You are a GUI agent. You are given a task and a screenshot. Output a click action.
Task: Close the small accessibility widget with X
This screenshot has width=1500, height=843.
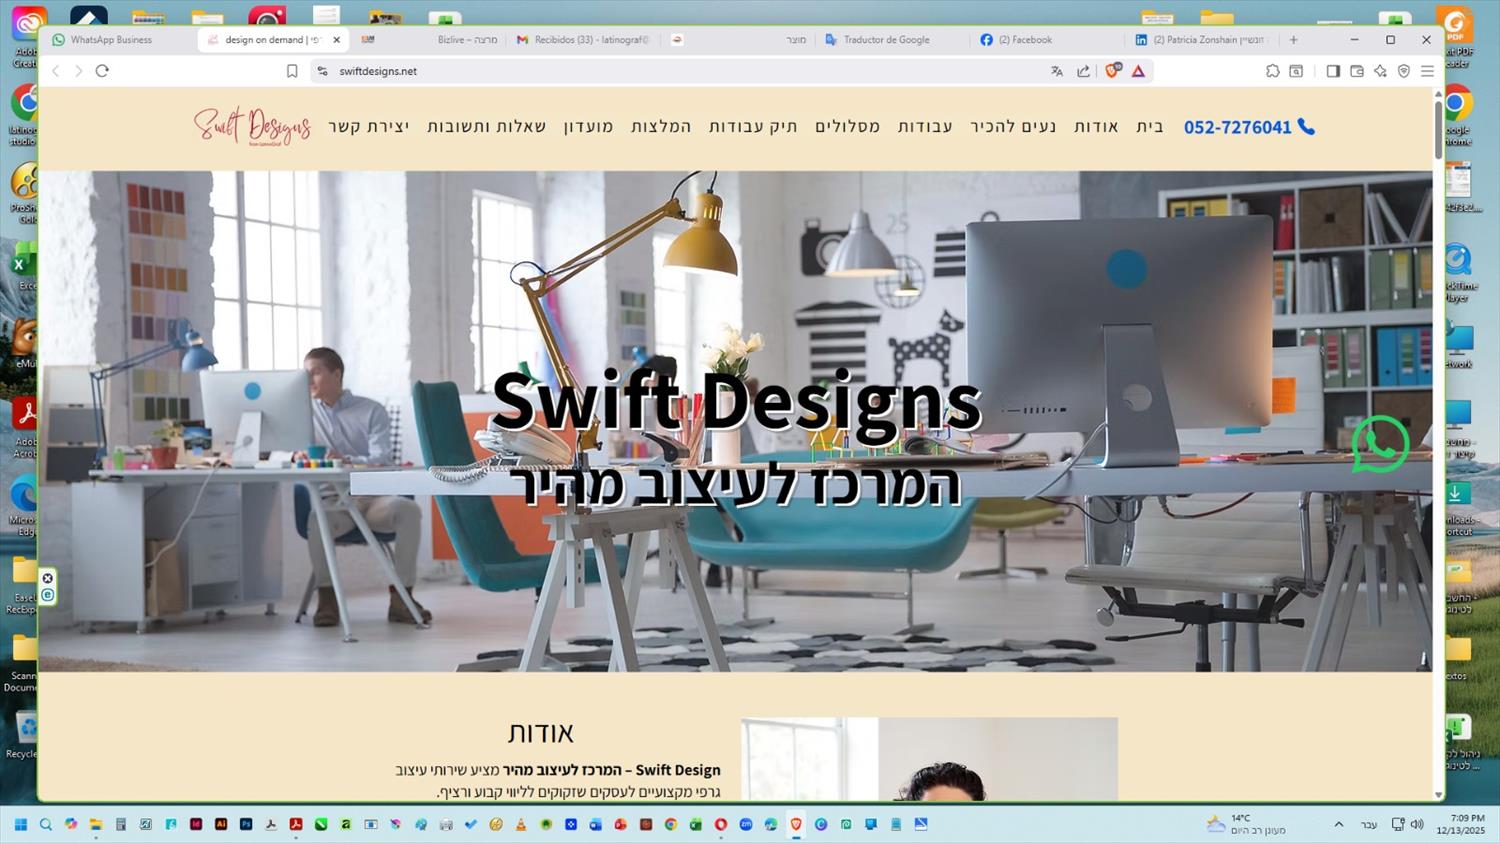tap(47, 578)
